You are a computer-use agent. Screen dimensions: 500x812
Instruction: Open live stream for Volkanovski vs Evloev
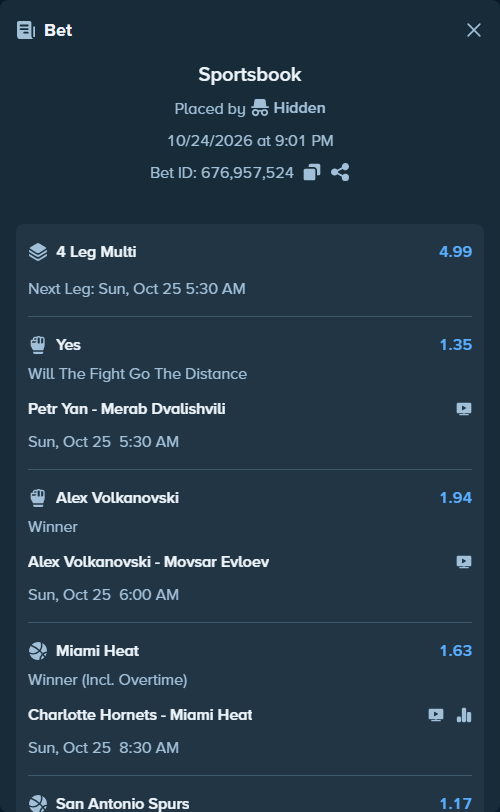[464, 562]
